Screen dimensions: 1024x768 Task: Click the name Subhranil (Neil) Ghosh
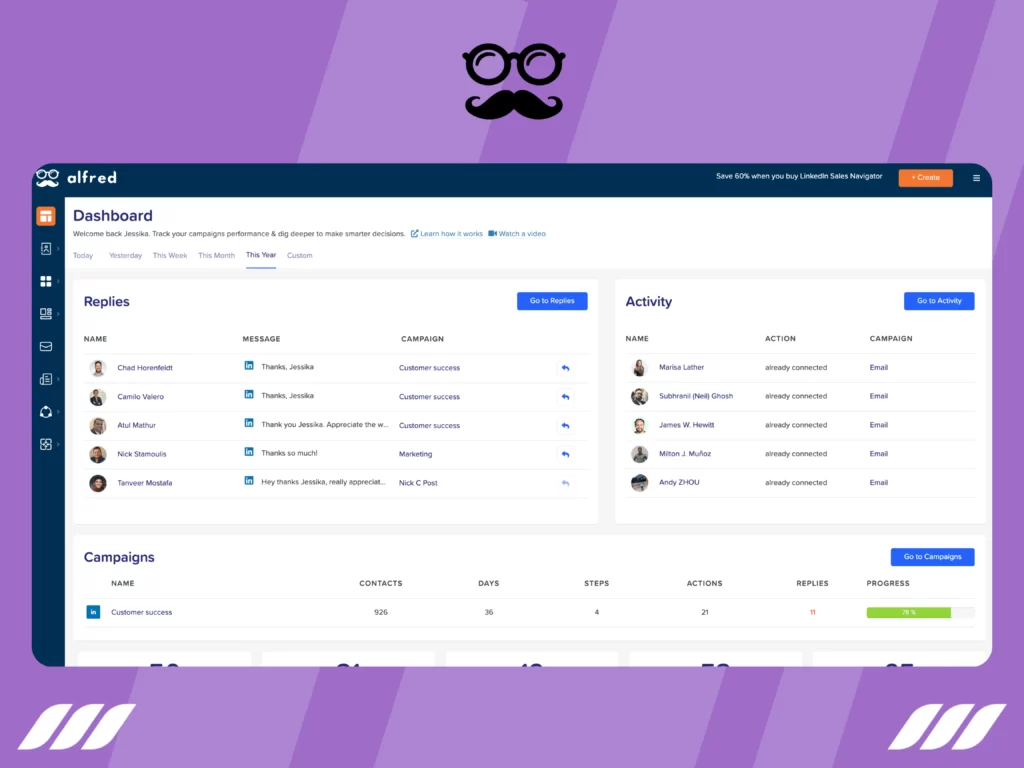(696, 396)
